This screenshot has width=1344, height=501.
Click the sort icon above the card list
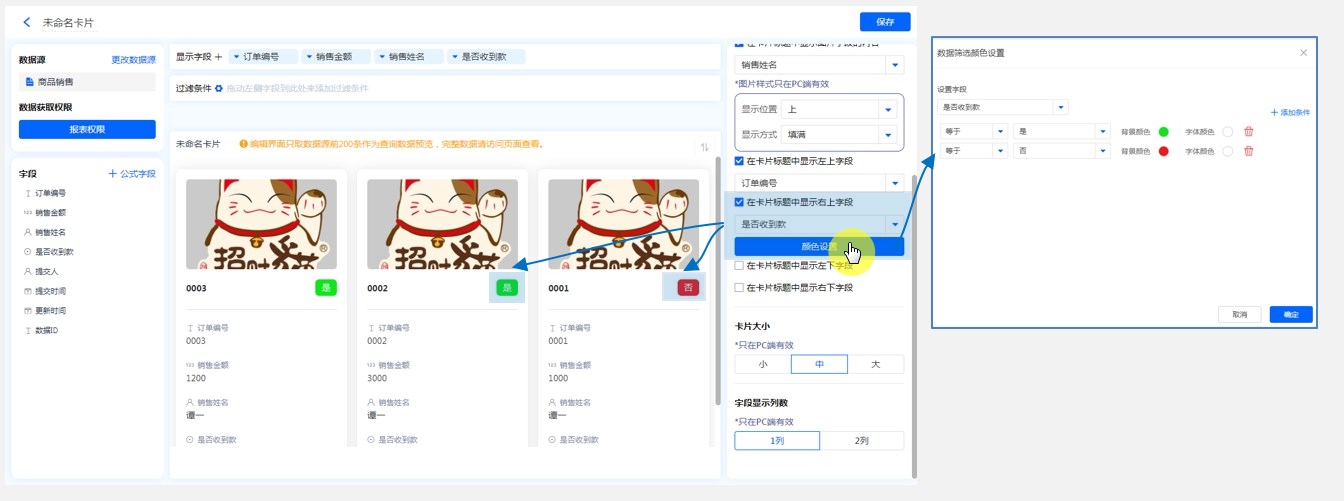point(704,147)
